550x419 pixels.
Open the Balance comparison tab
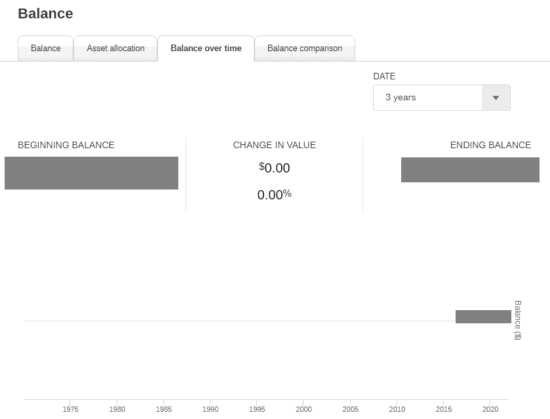pos(304,48)
